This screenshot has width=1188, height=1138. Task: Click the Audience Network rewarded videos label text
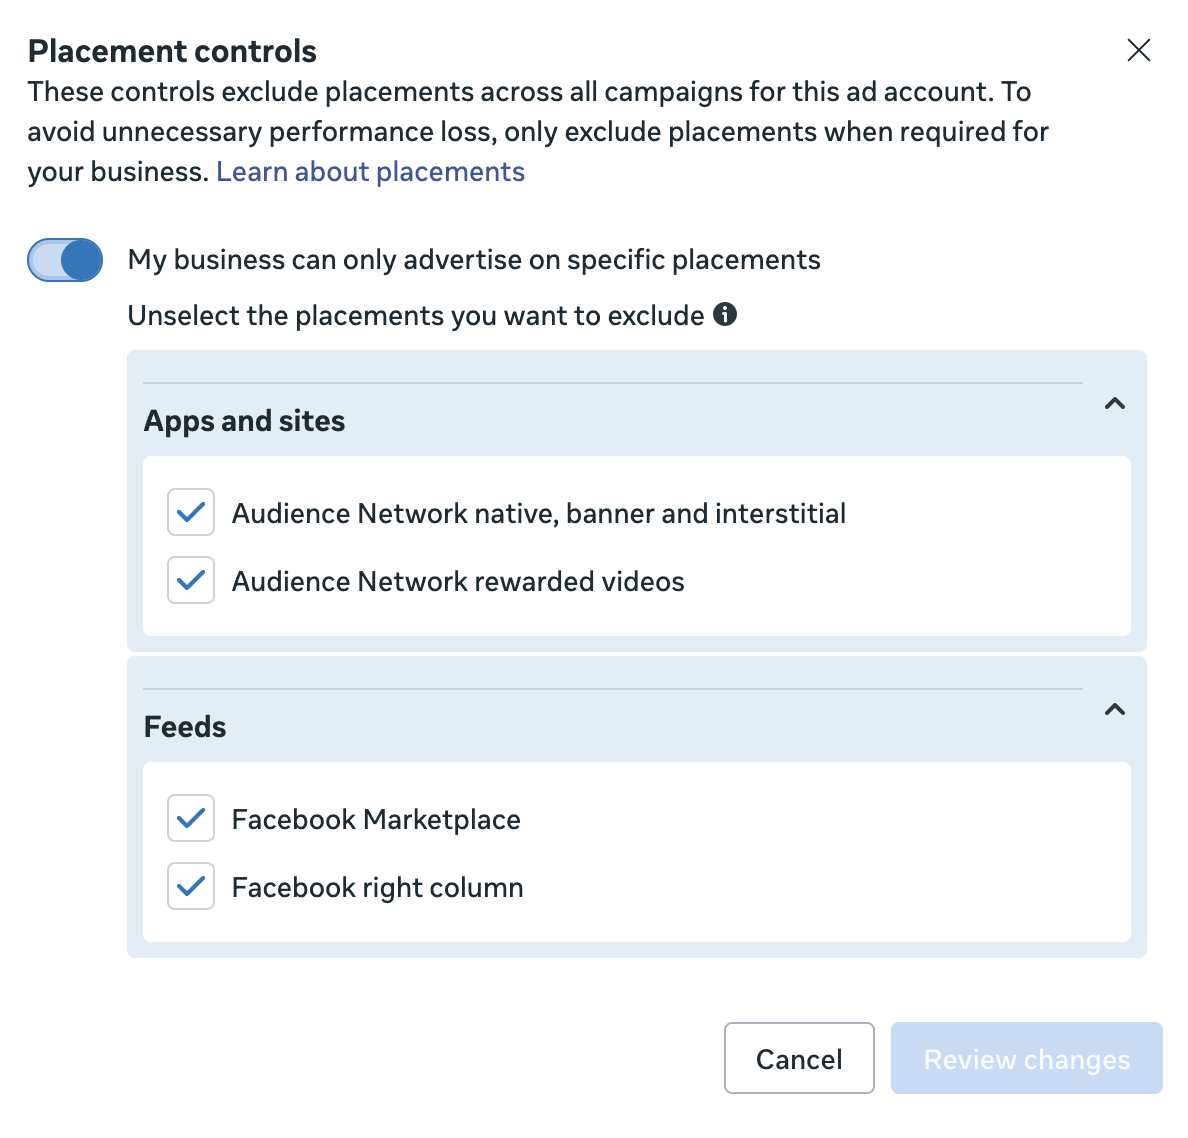(x=458, y=582)
